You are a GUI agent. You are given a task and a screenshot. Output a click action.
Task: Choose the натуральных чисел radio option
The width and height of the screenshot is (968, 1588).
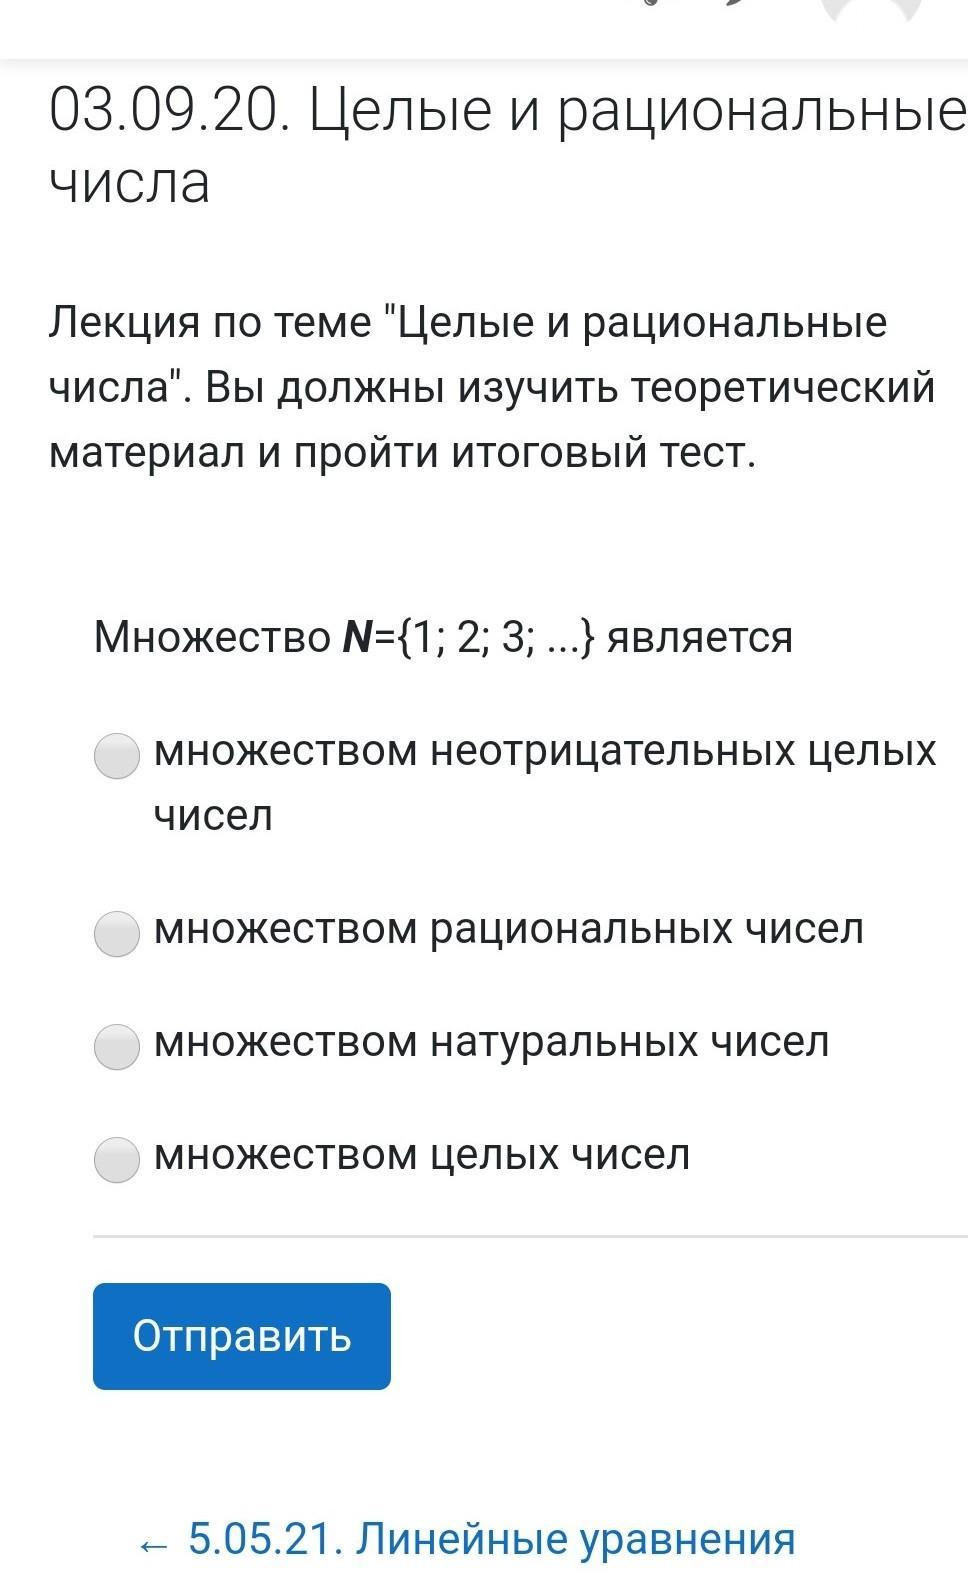point(117,1046)
